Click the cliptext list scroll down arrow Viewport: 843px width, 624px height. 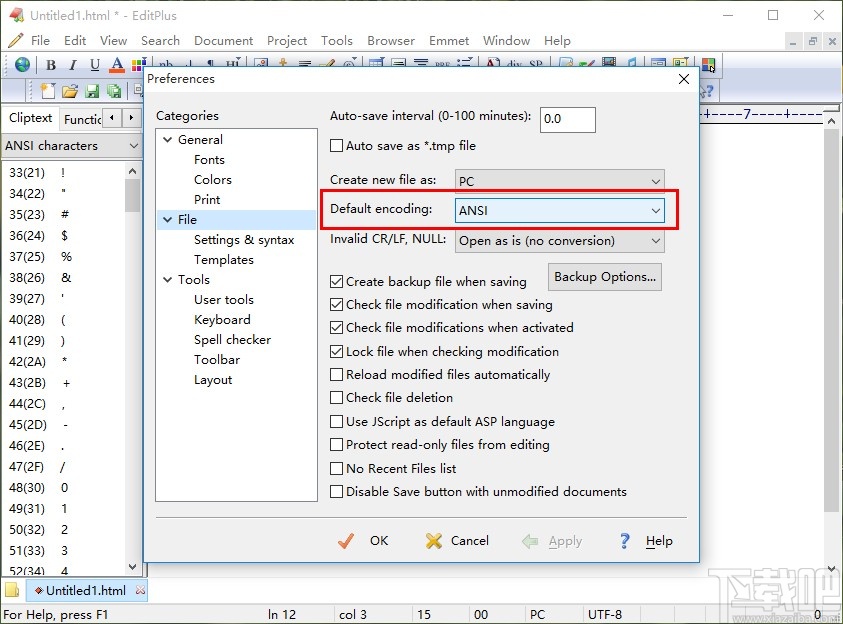click(133, 566)
